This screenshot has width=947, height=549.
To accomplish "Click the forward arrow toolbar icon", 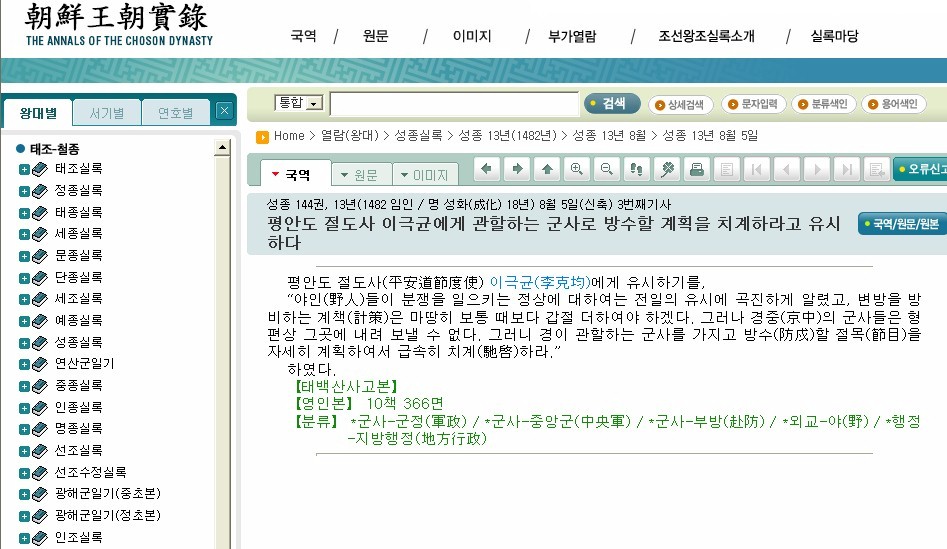I will (x=517, y=169).
